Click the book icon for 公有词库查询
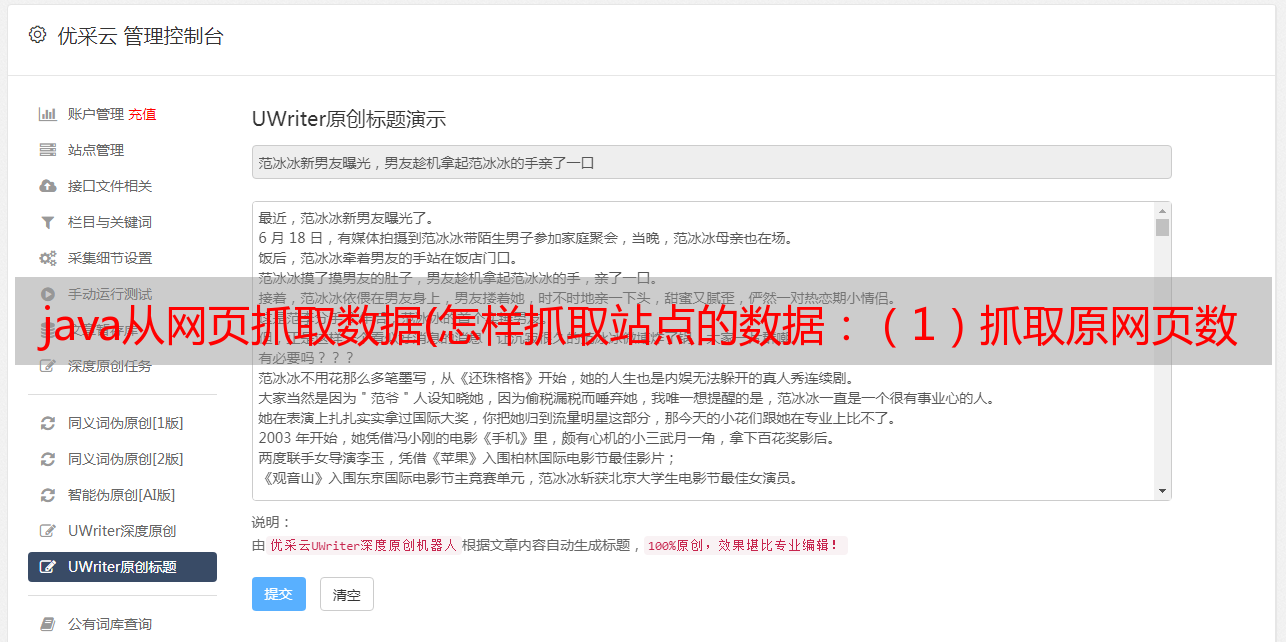The image size is (1286, 642). tap(47, 624)
